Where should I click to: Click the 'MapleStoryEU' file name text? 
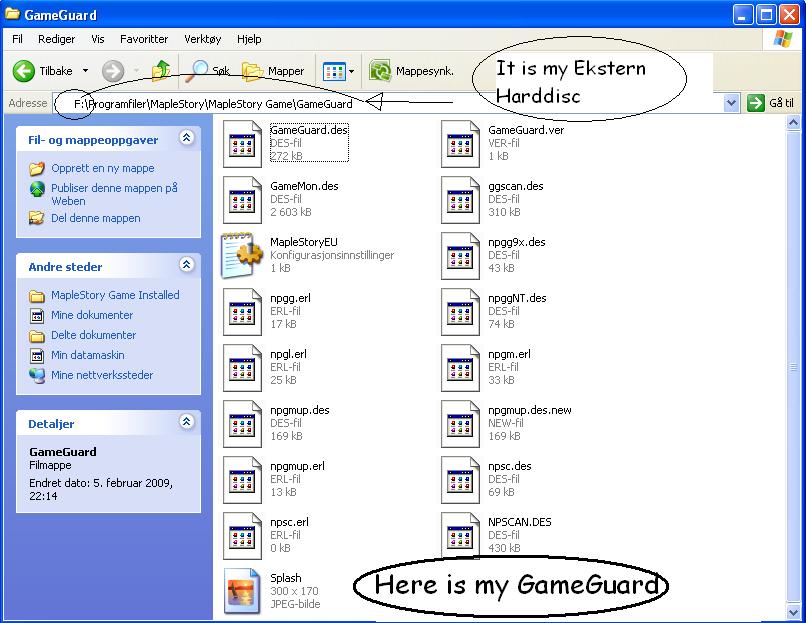click(304, 242)
